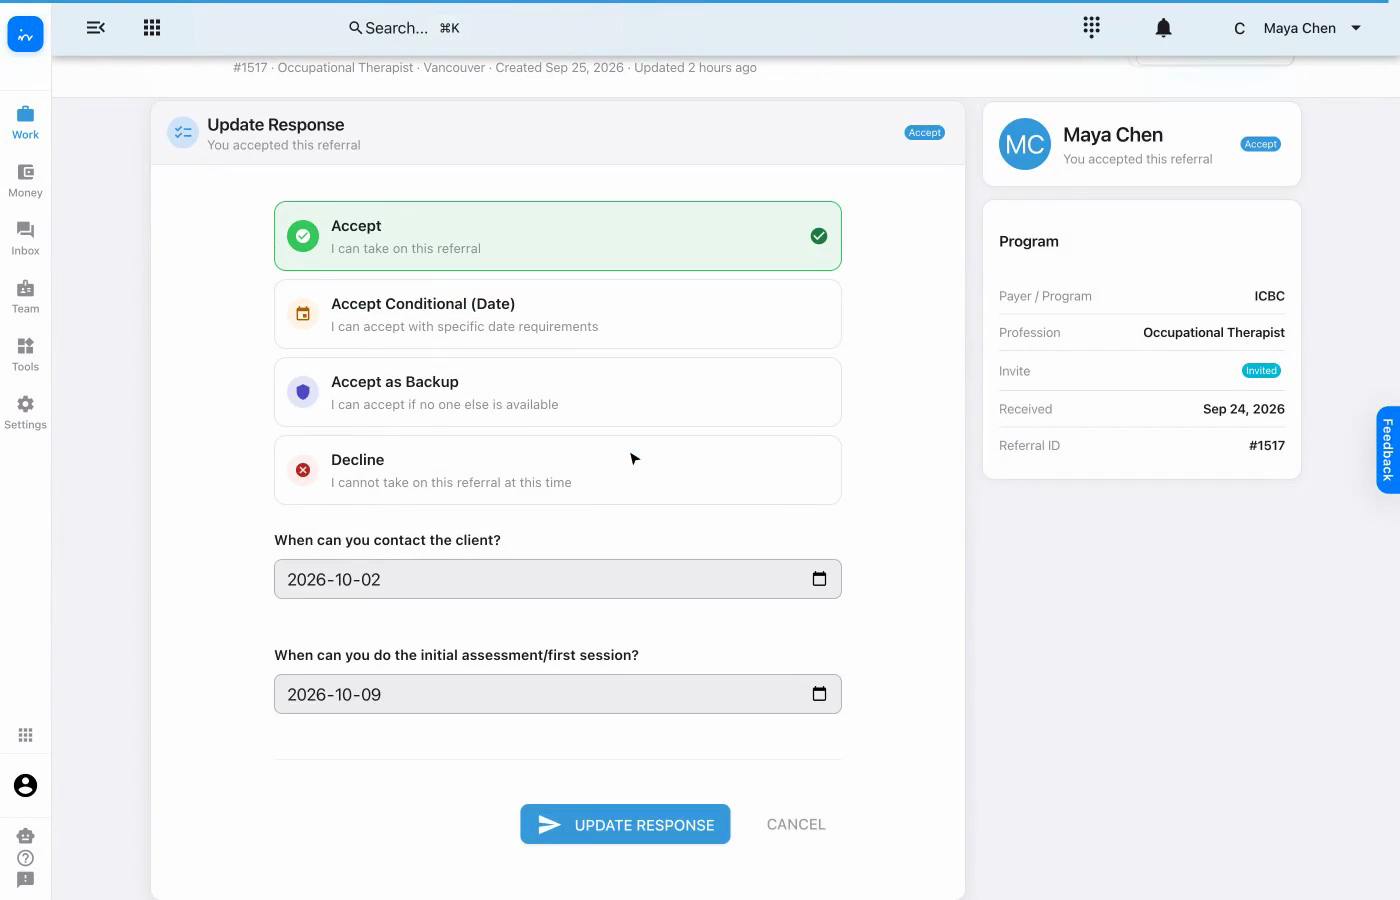
Task: Open the apps grid icon beside the menu toggle
Action: pos(152,28)
